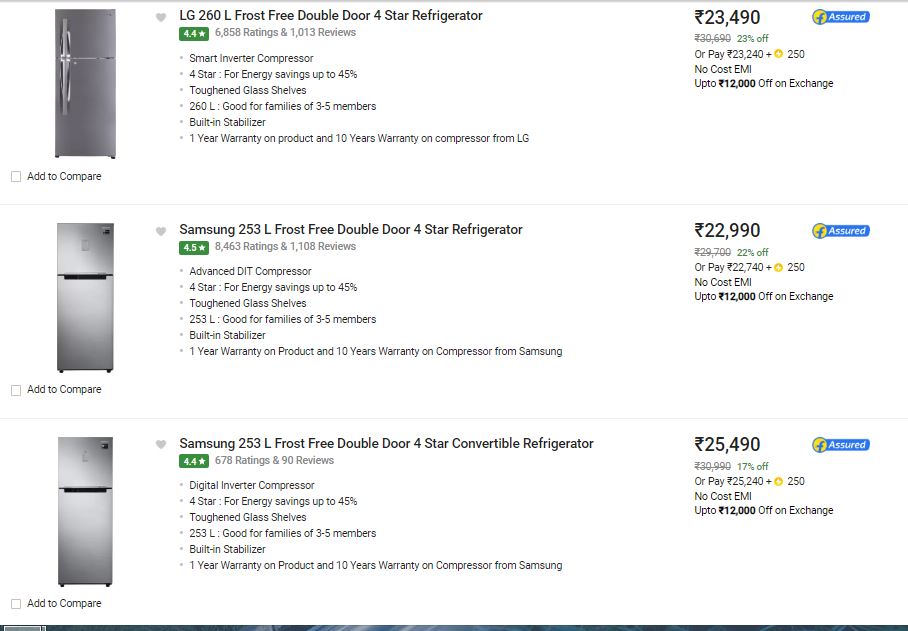Image resolution: width=908 pixels, height=631 pixels.
Task: Click the LG refrigerator product image
Action: 85,83
